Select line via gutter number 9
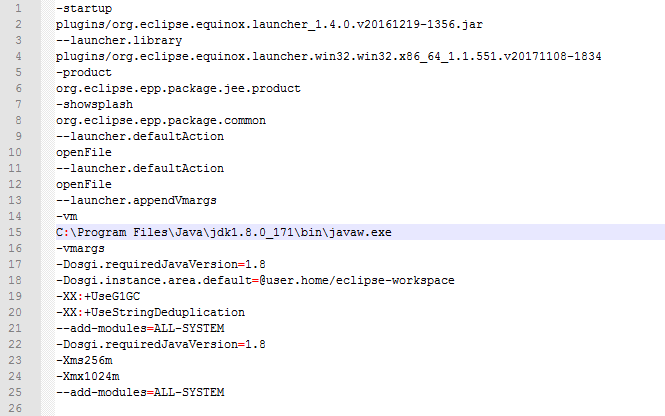Screen dimensions: 665x416 tap(18, 137)
